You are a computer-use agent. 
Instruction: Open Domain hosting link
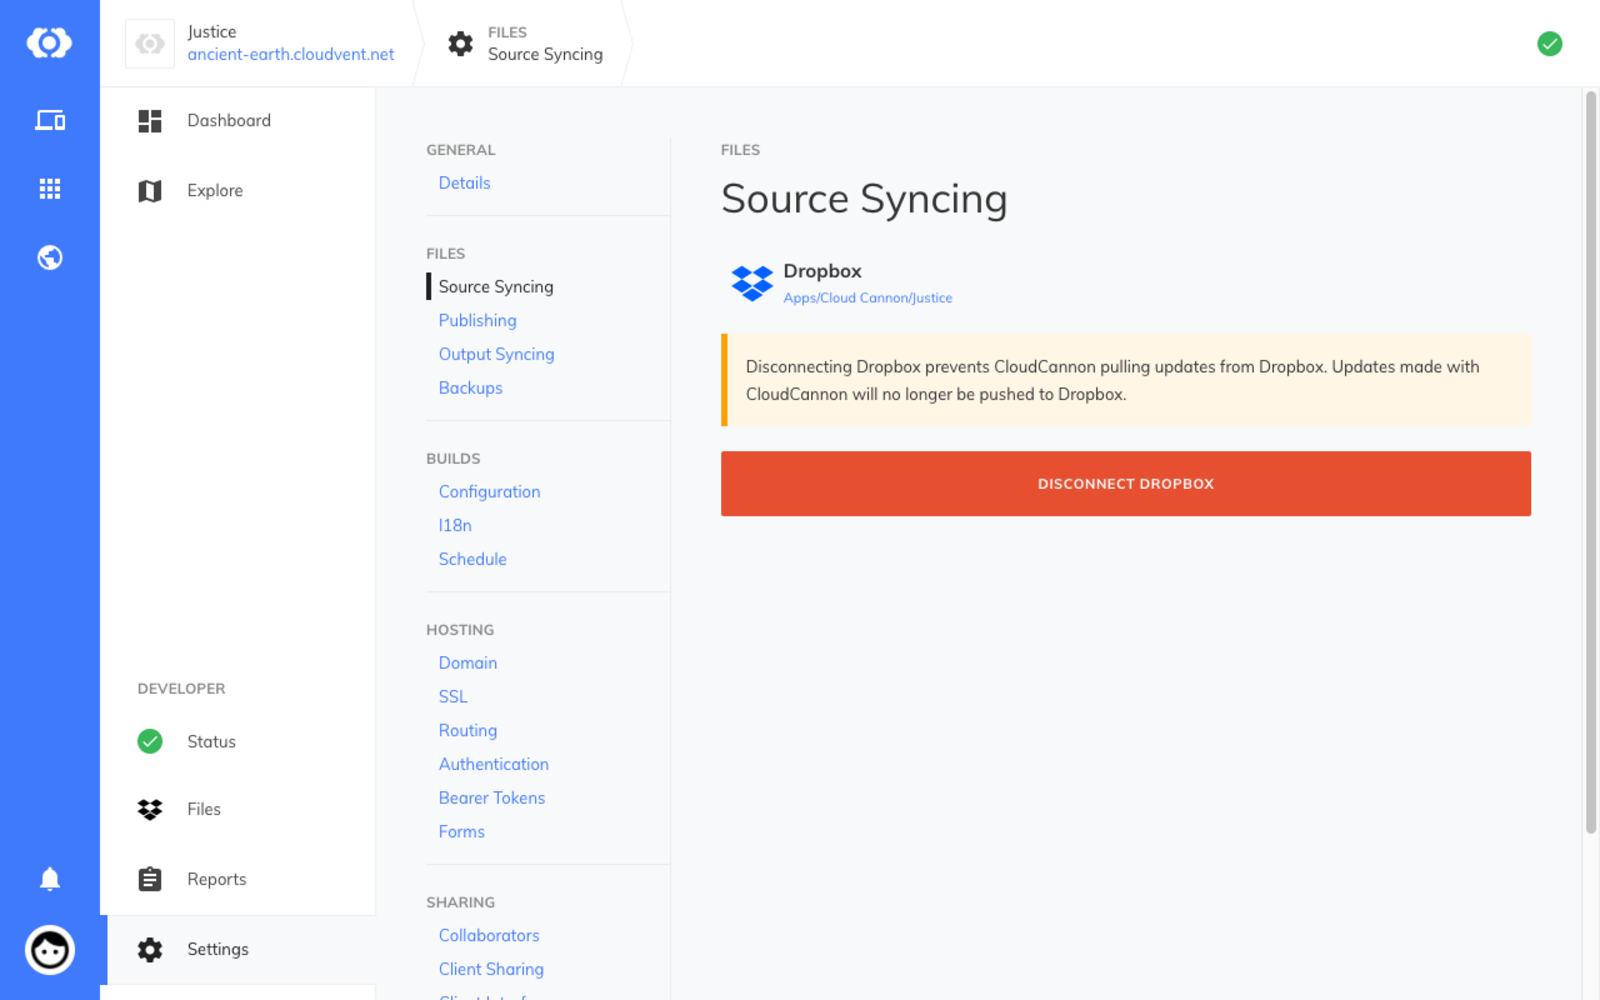467,663
